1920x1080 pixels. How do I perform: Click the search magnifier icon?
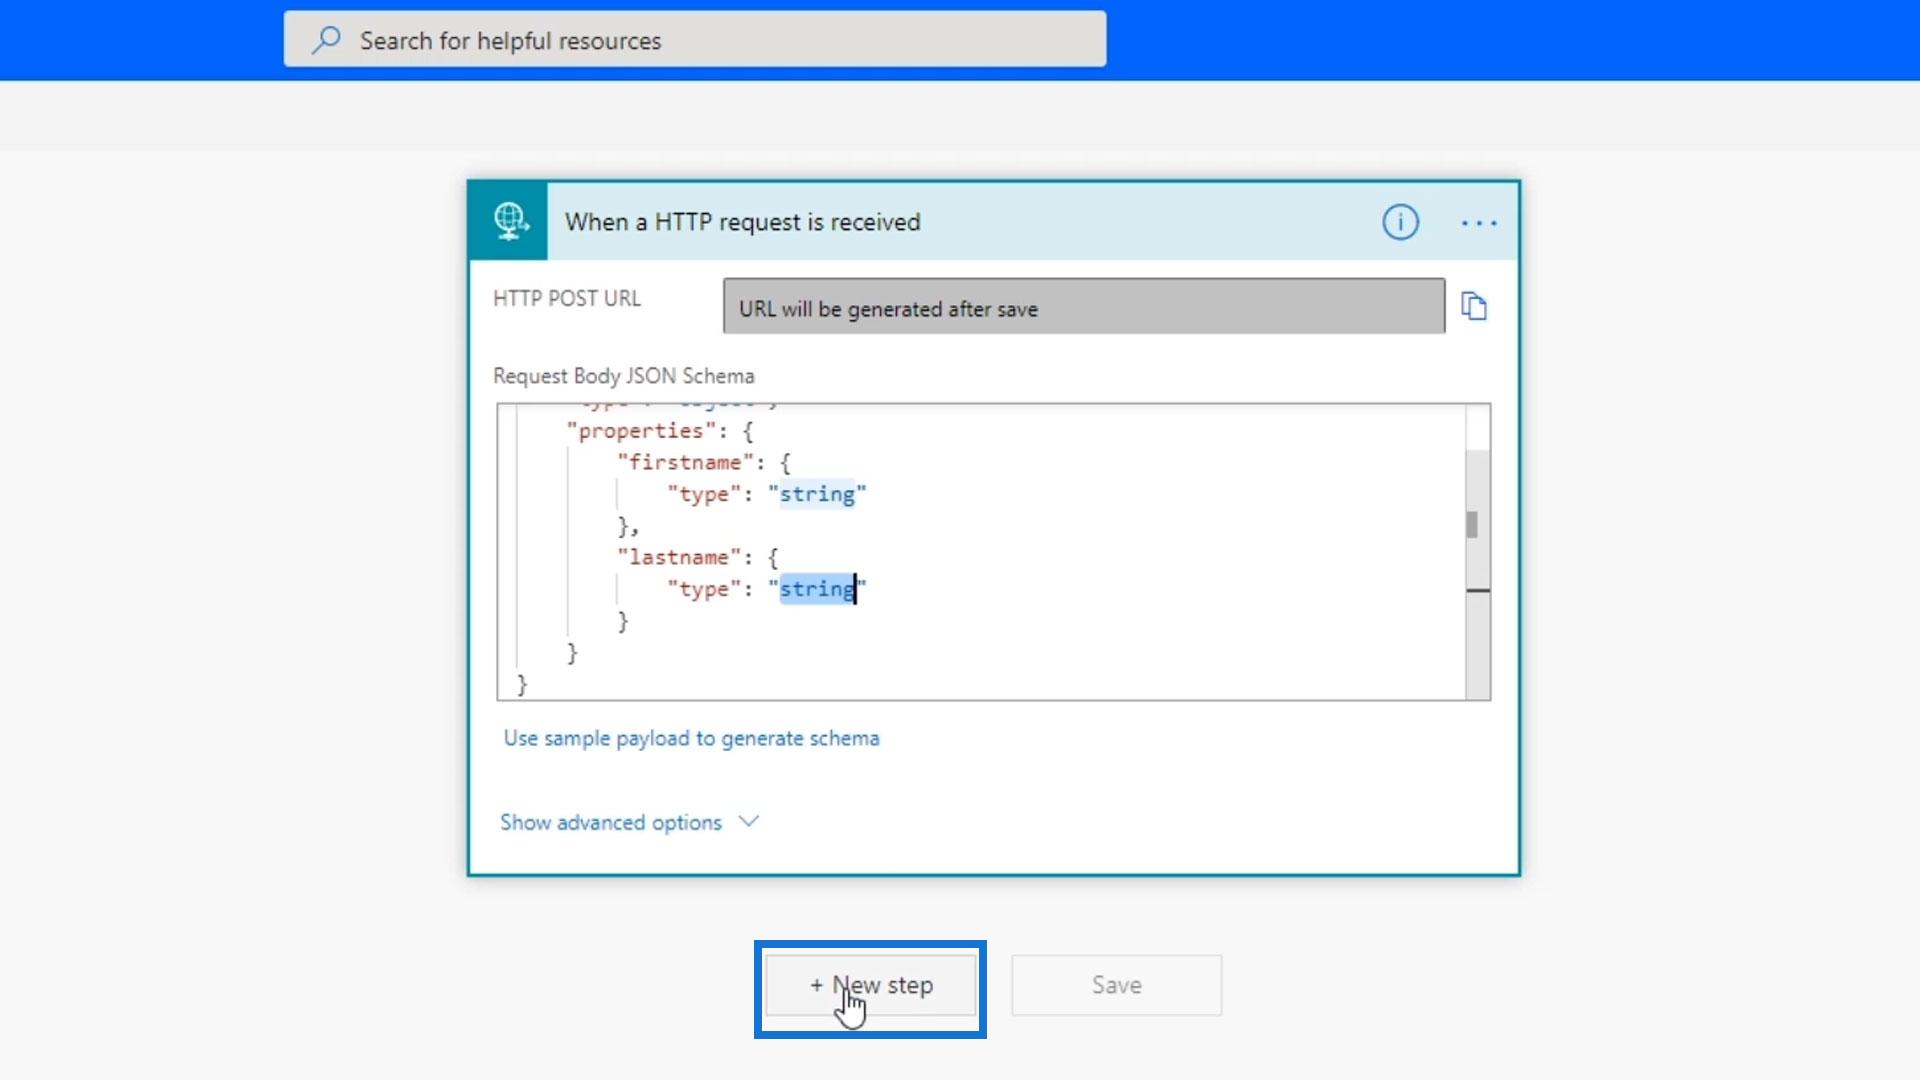coord(326,40)
